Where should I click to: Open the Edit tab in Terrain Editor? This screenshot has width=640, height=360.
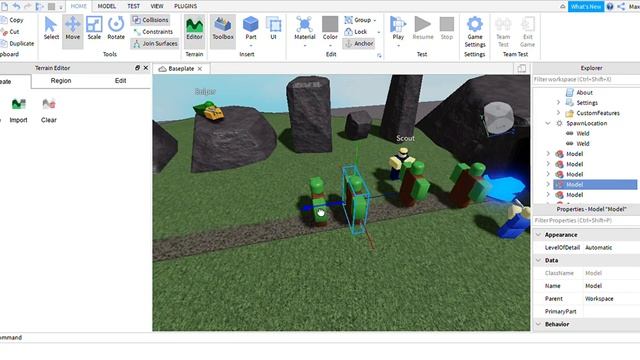120,81
